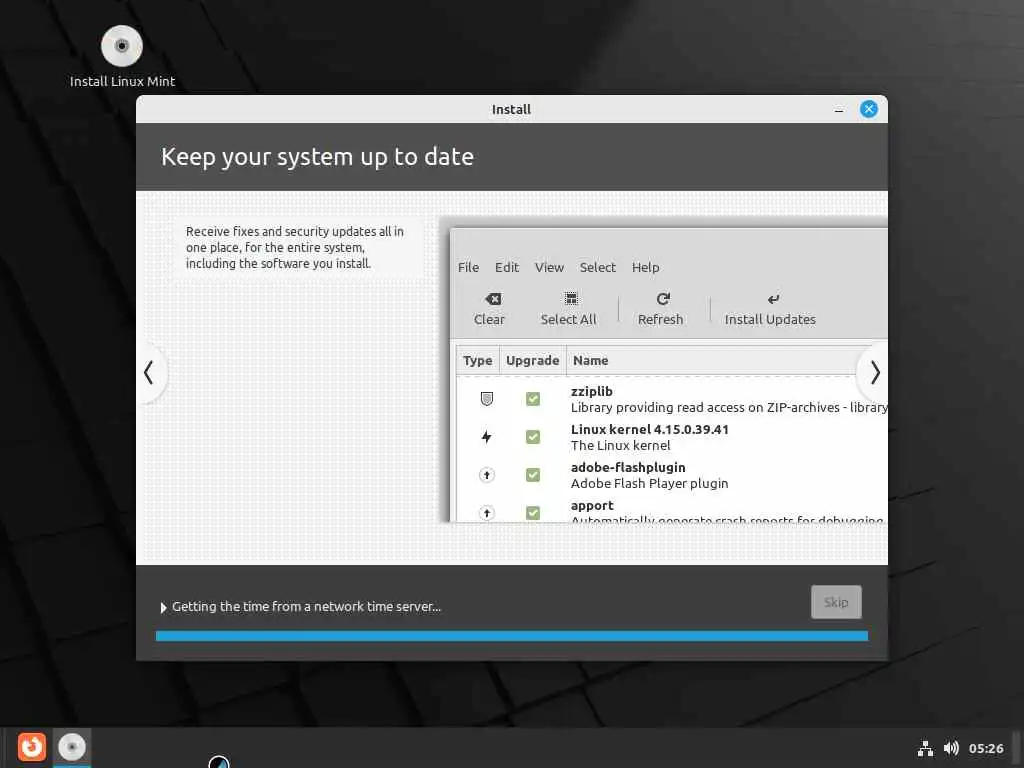This screenshot has height=768, width=1024.
Task: Toggle the zziplib upgrade checkbox
Action: click(533, 398)
